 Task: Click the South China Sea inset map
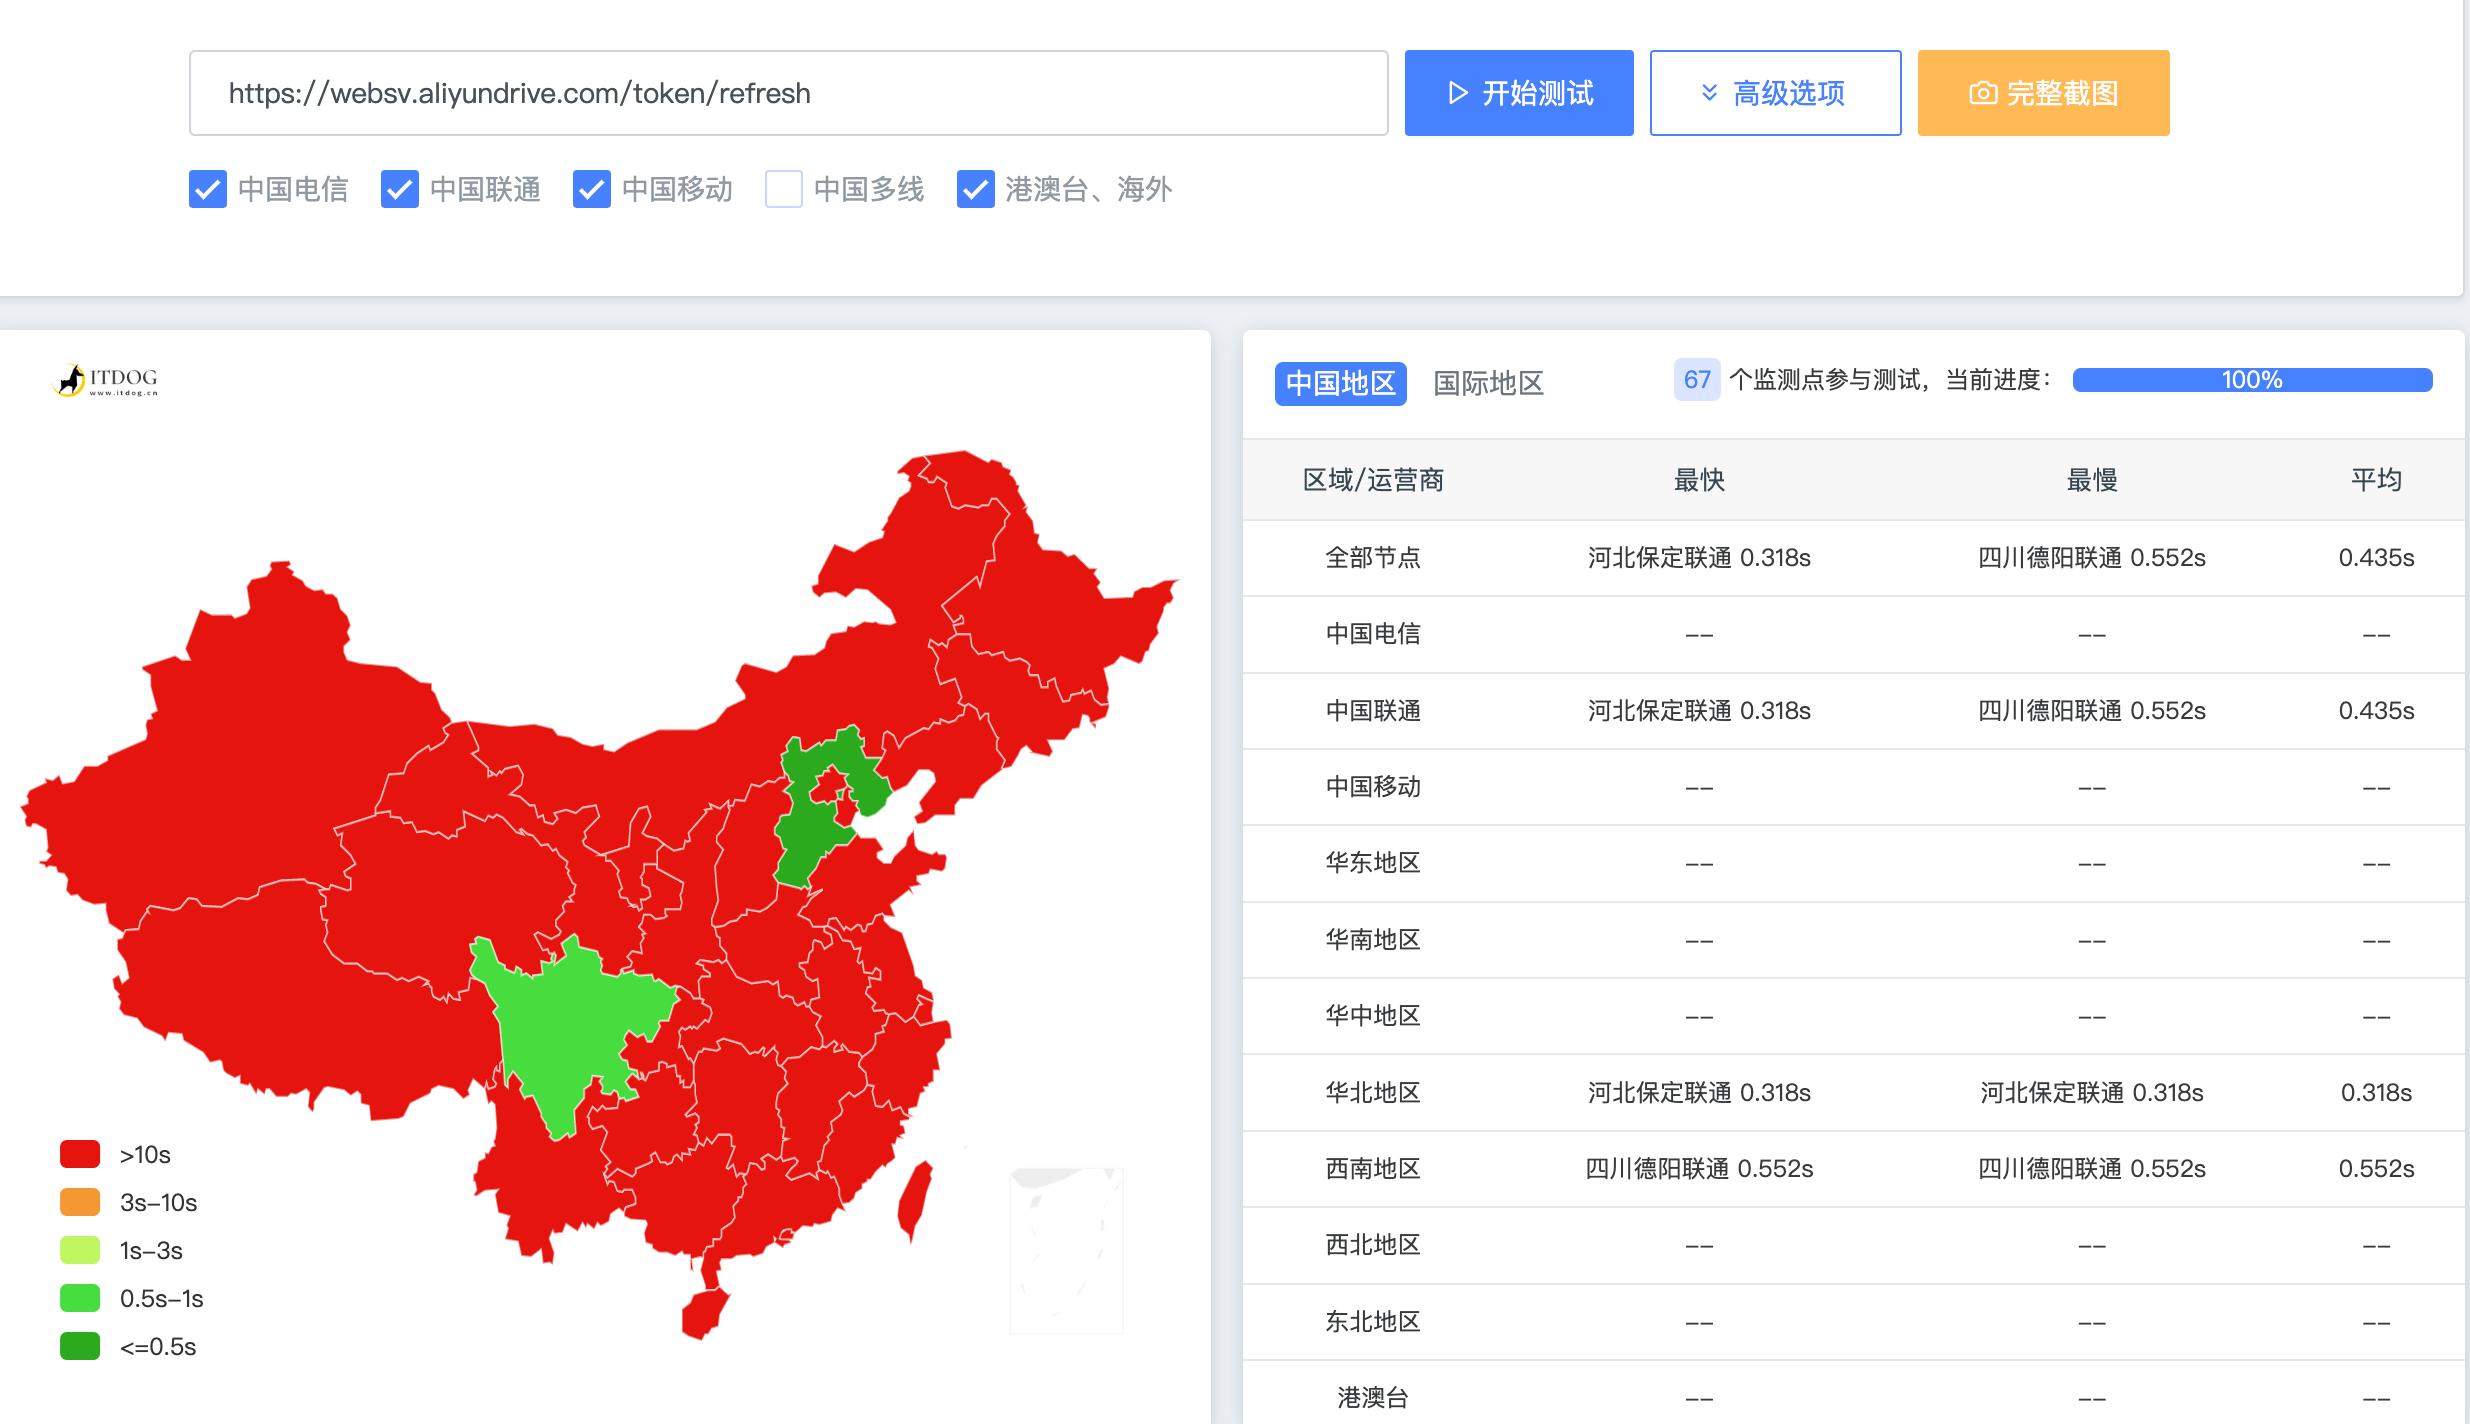point(1066,1250)
